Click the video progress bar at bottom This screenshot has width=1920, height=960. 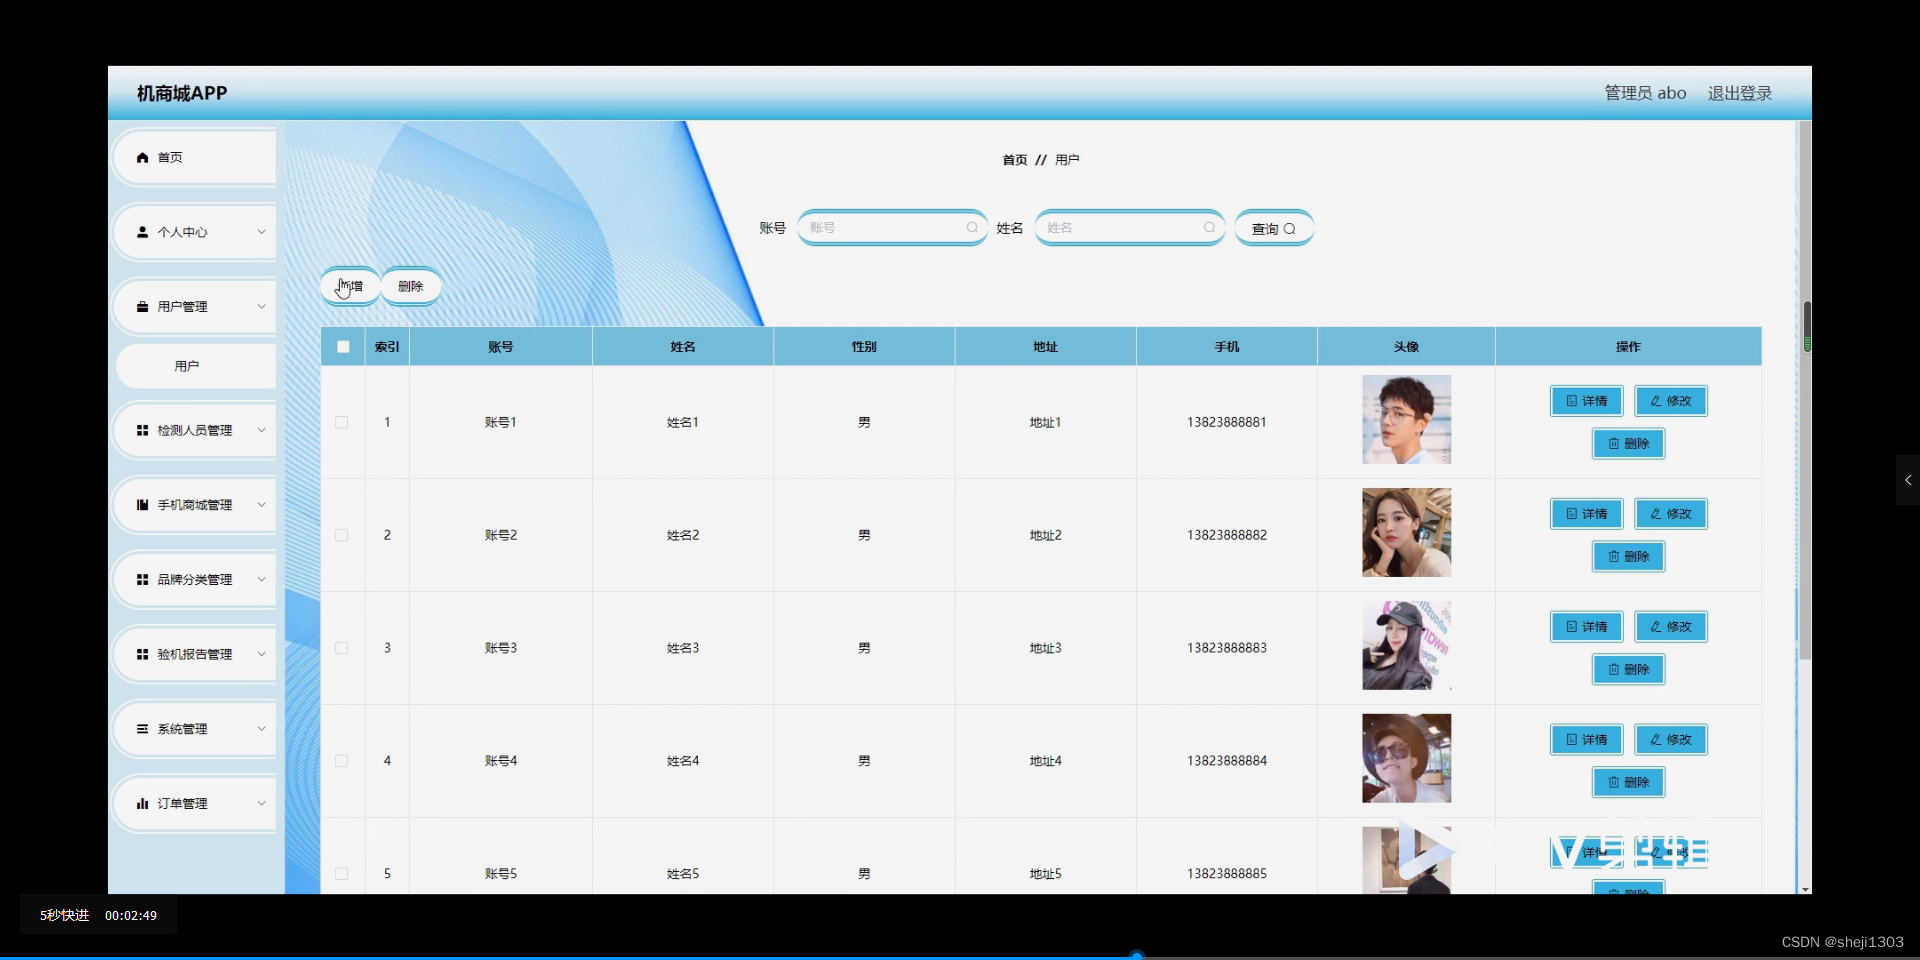point(1137,953)
